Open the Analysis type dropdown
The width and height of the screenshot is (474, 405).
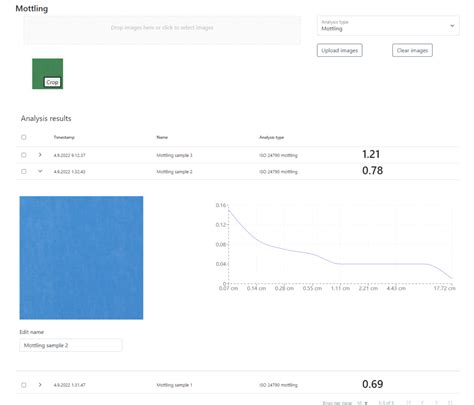[x=388, y=26]
